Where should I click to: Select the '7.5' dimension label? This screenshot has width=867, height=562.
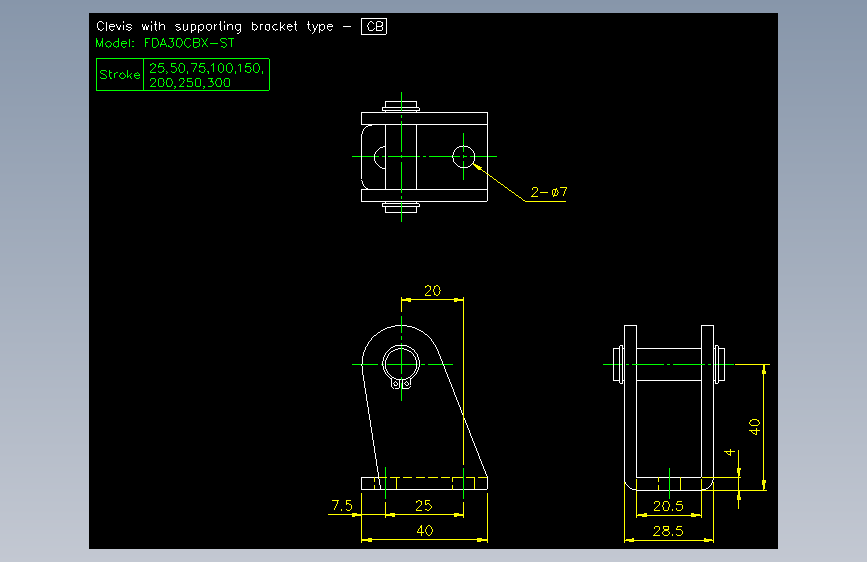click(342, 505)
